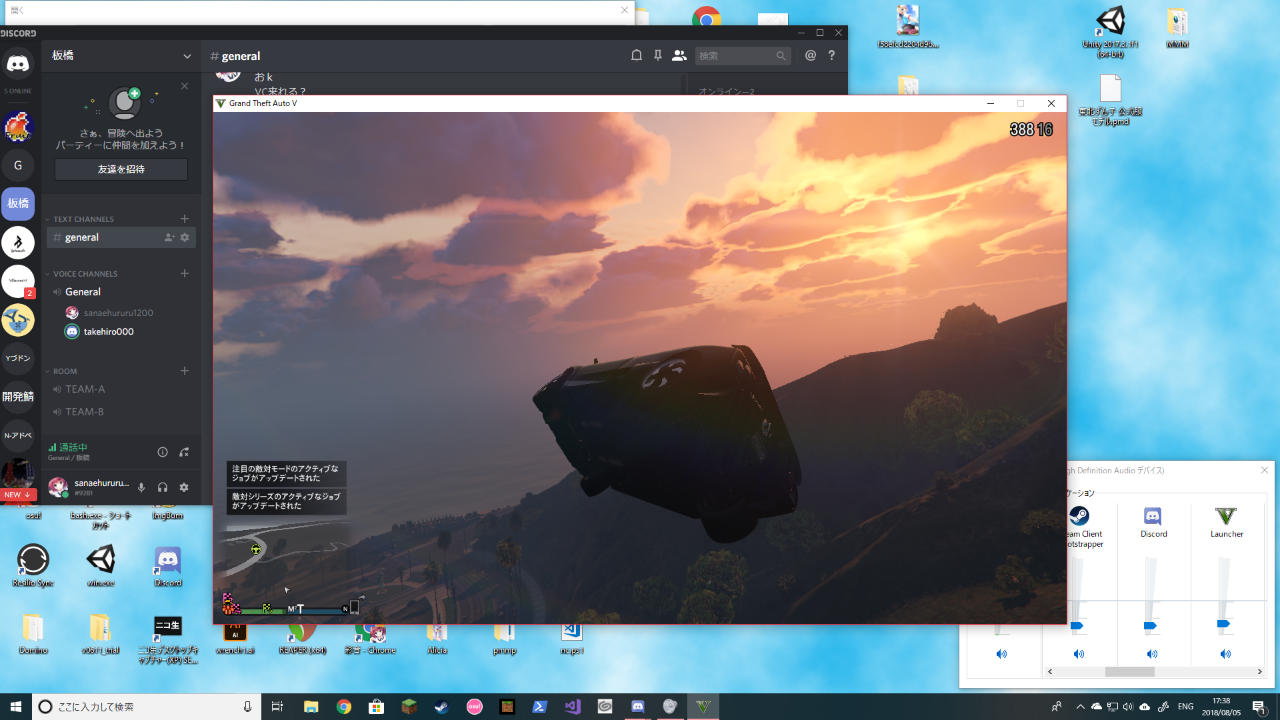This screenshot has height=720, width=1280.
Task: Collapse the ROOM category
Action: click(x=65, y=371)
